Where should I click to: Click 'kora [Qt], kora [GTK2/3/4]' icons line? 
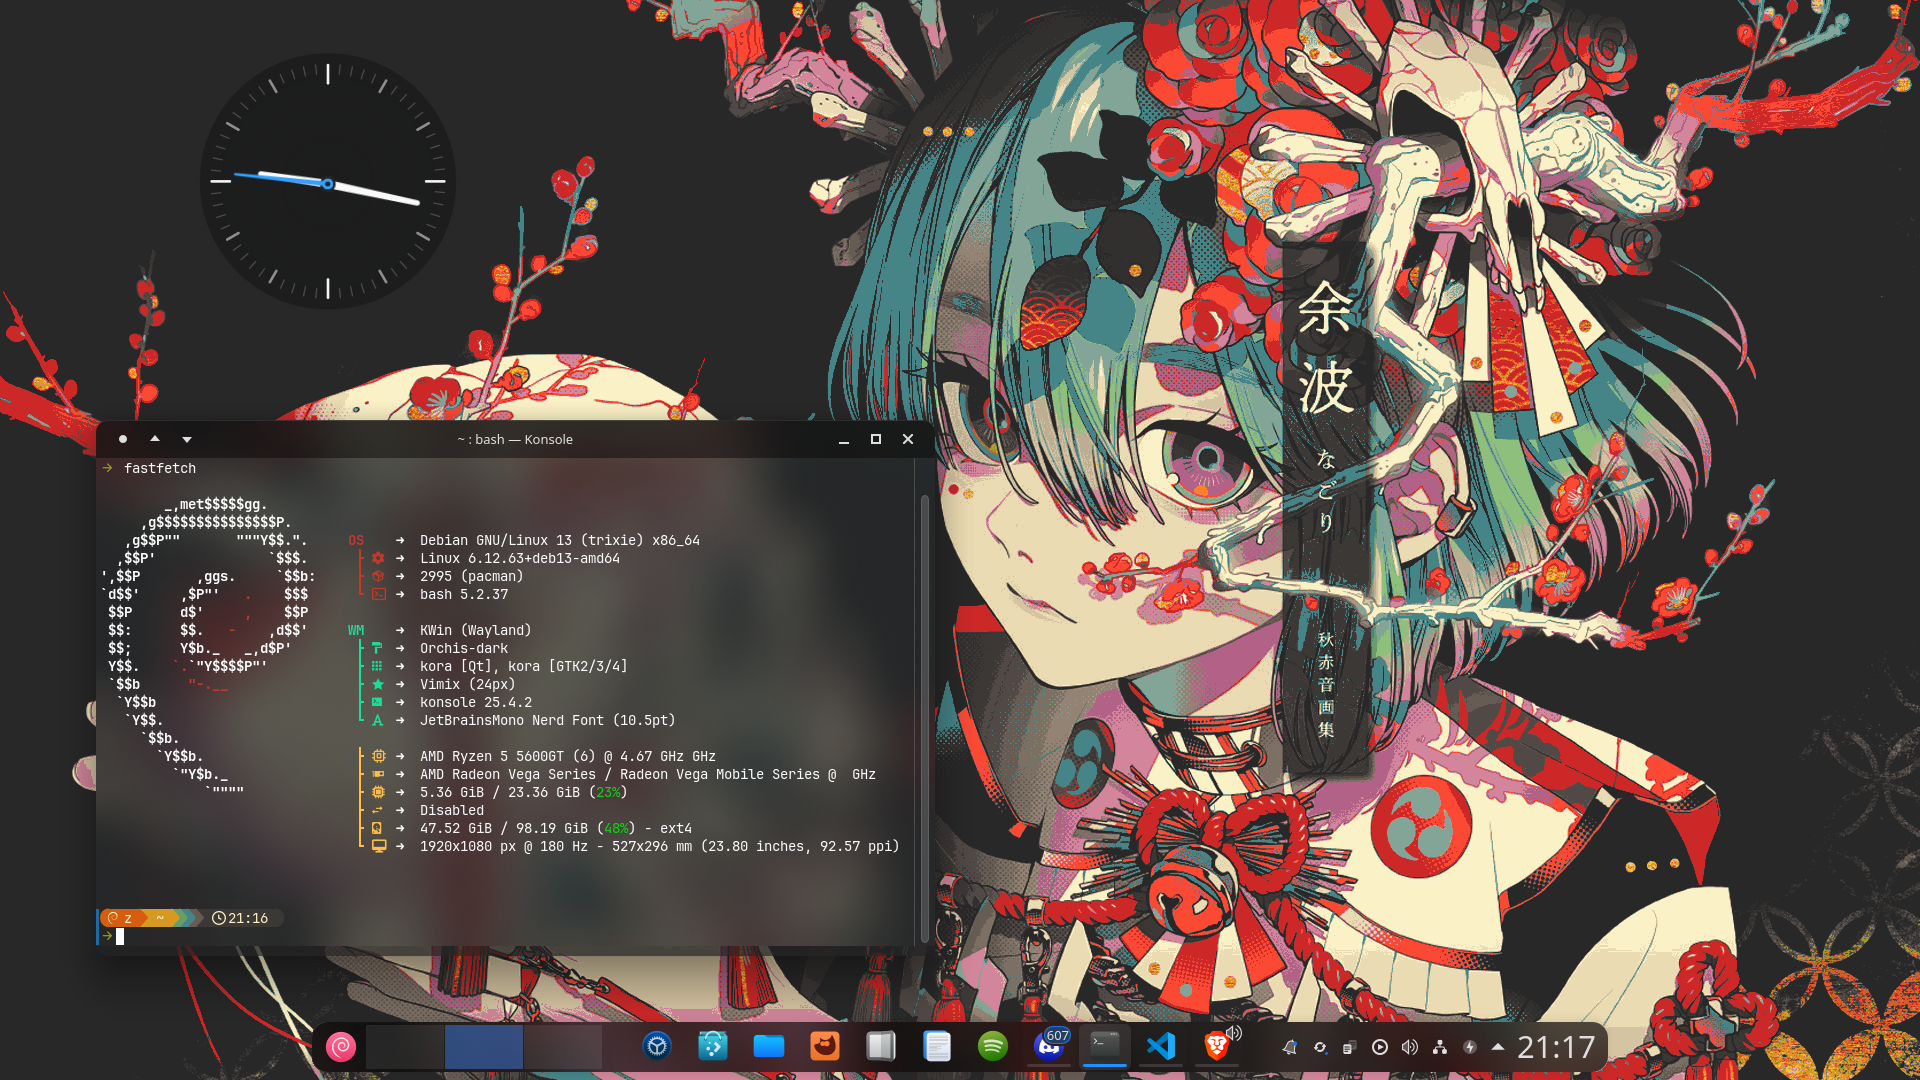(x=524, y=666)
